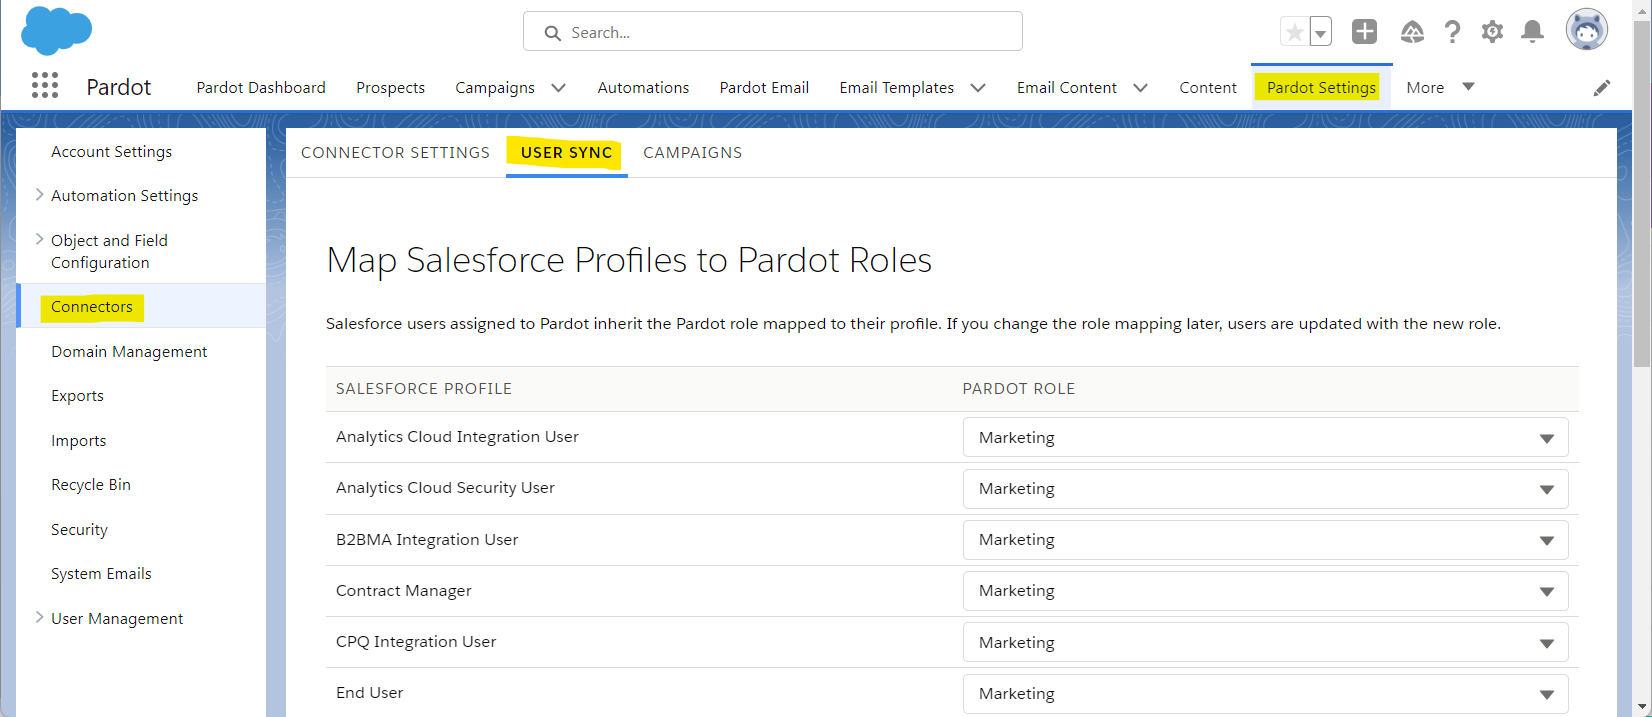
Task: Click the Help question mark icon
Action: [1452, 32]
